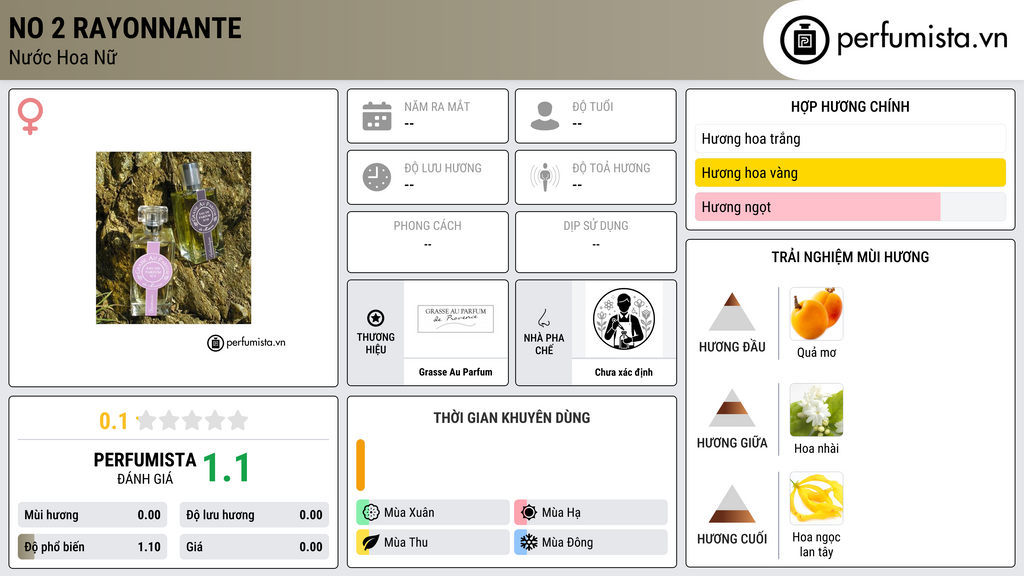Click the Trải nghiệm mùi hương heading
This screenshot has width=1024, height=576.
pos(850,257)
